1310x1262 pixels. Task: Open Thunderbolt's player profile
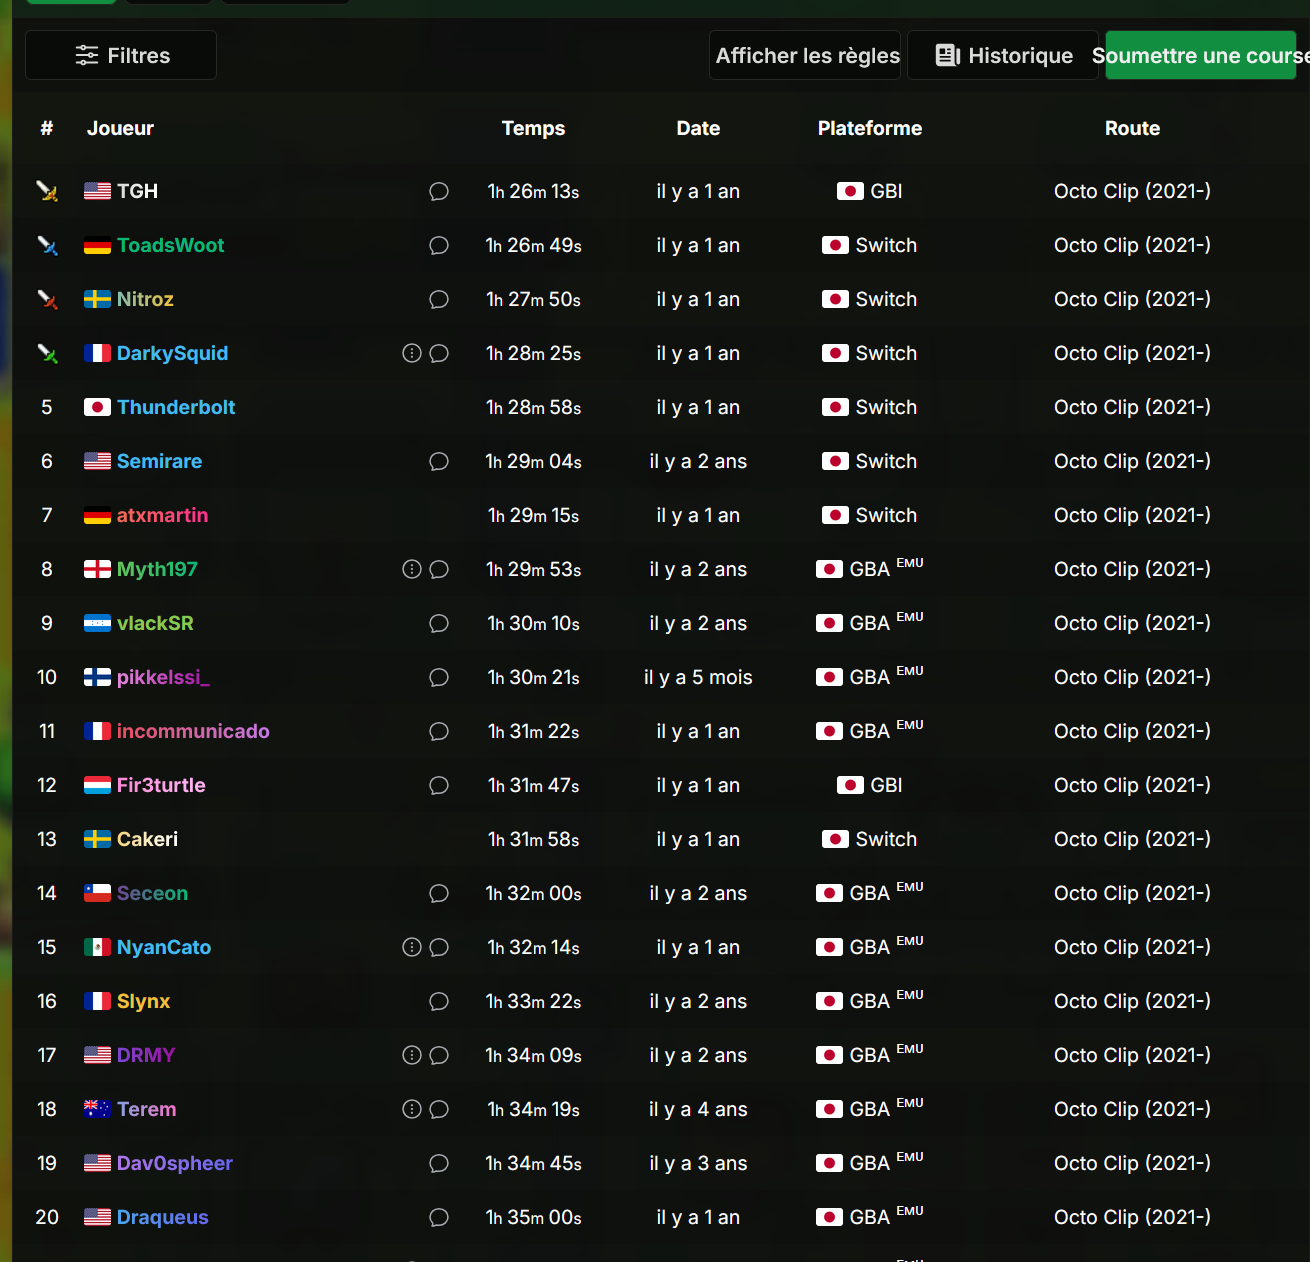[x=176, y=407]
